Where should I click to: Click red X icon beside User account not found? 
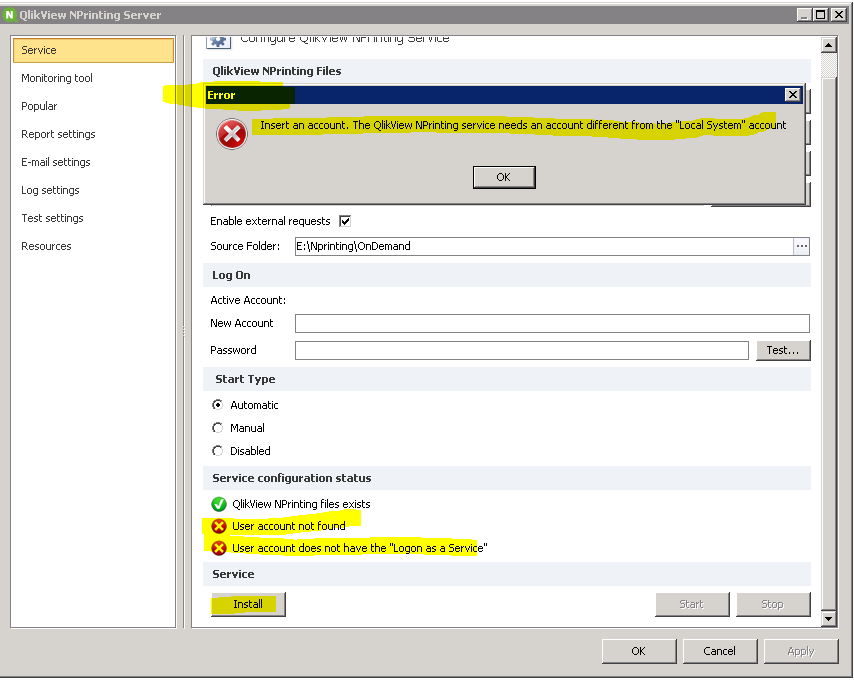(219, 526)
